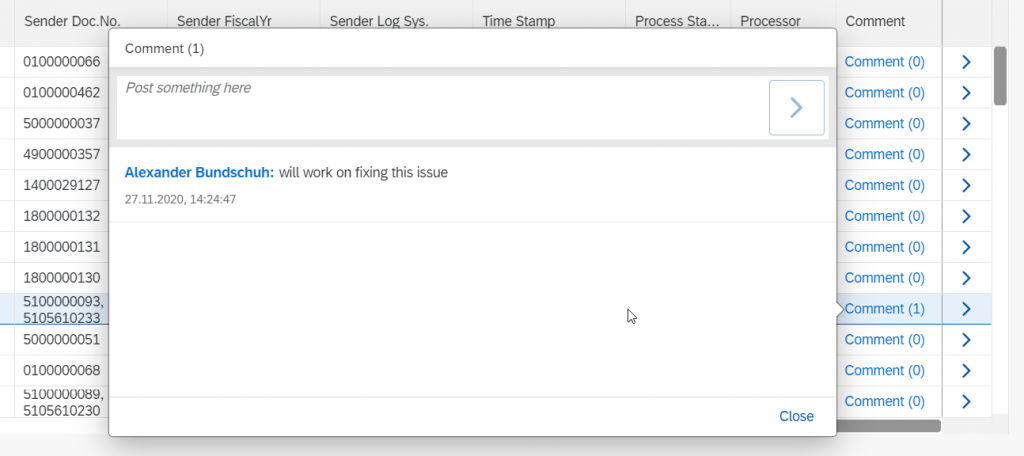Open details arrow for document 0100000462
The width and height of the screenshot is (1024, 456).
pyautogui.click(x=967, y=93)
